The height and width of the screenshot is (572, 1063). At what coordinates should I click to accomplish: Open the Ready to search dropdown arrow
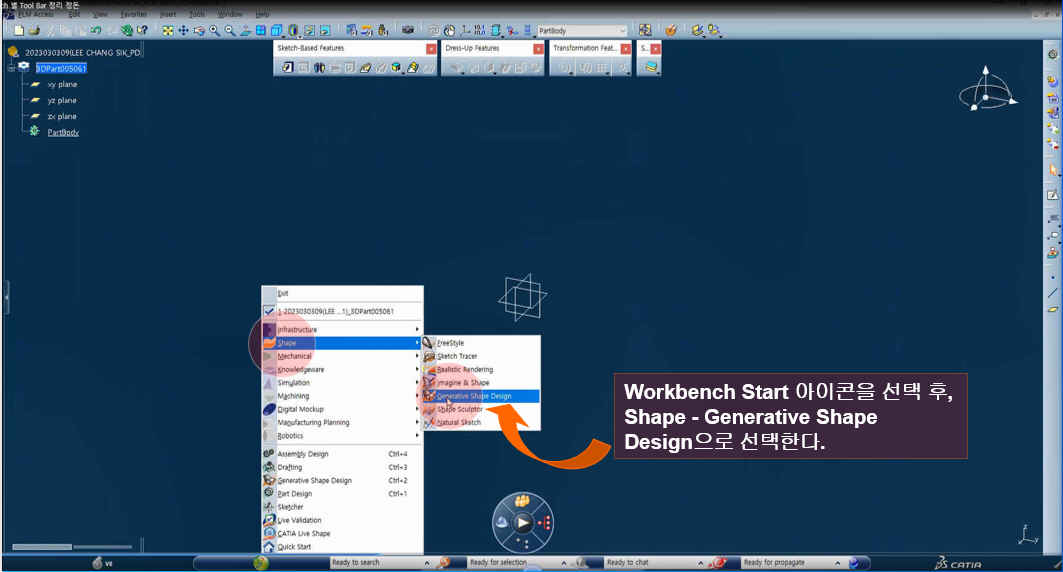click(x=426, y=563)
